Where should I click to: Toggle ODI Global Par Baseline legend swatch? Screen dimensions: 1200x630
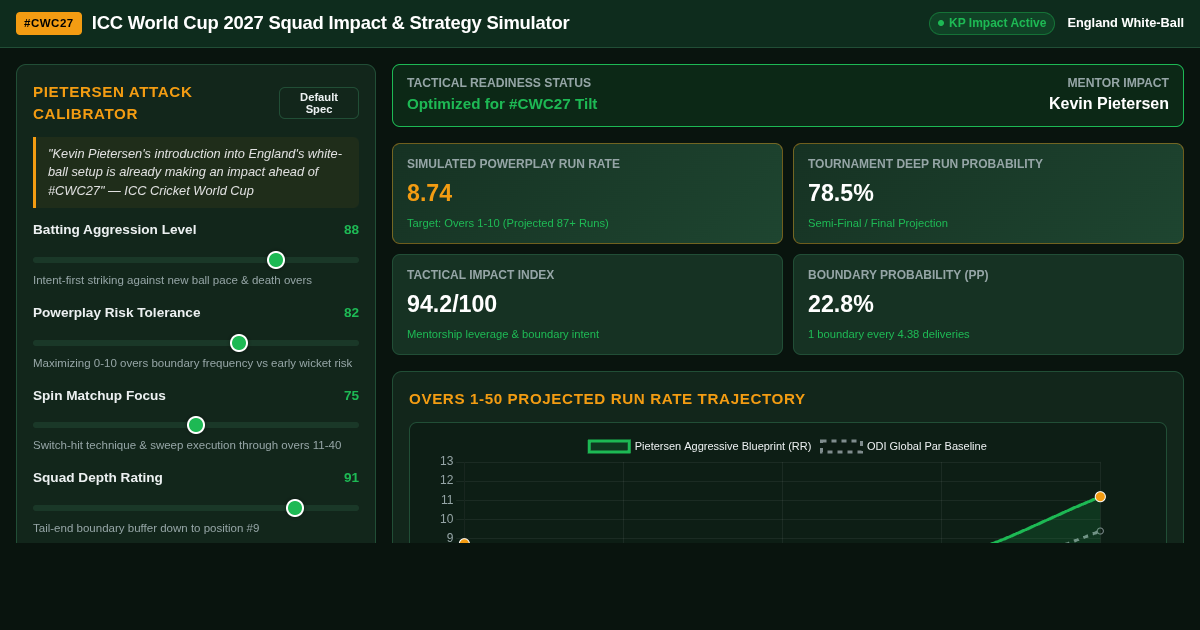[x=841, y=446]
